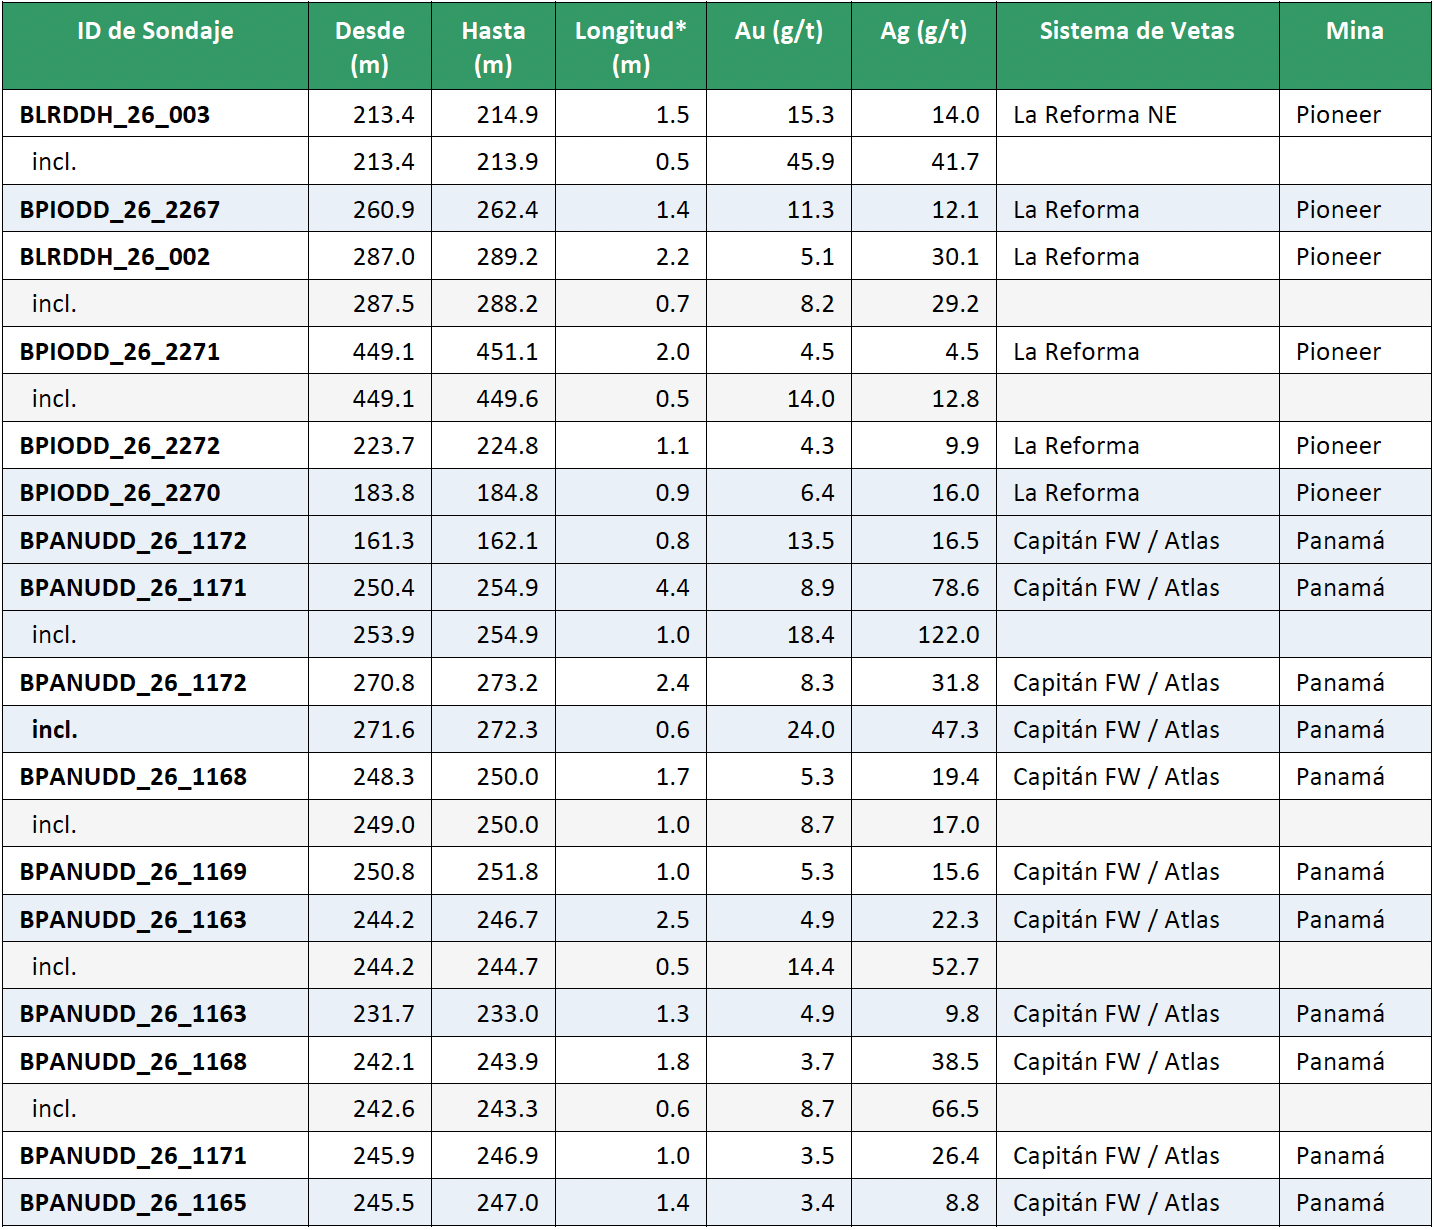Click the 78.6 silver value cell
The width and height of the screenshot is (1434, 1230).
click(923, 587)
